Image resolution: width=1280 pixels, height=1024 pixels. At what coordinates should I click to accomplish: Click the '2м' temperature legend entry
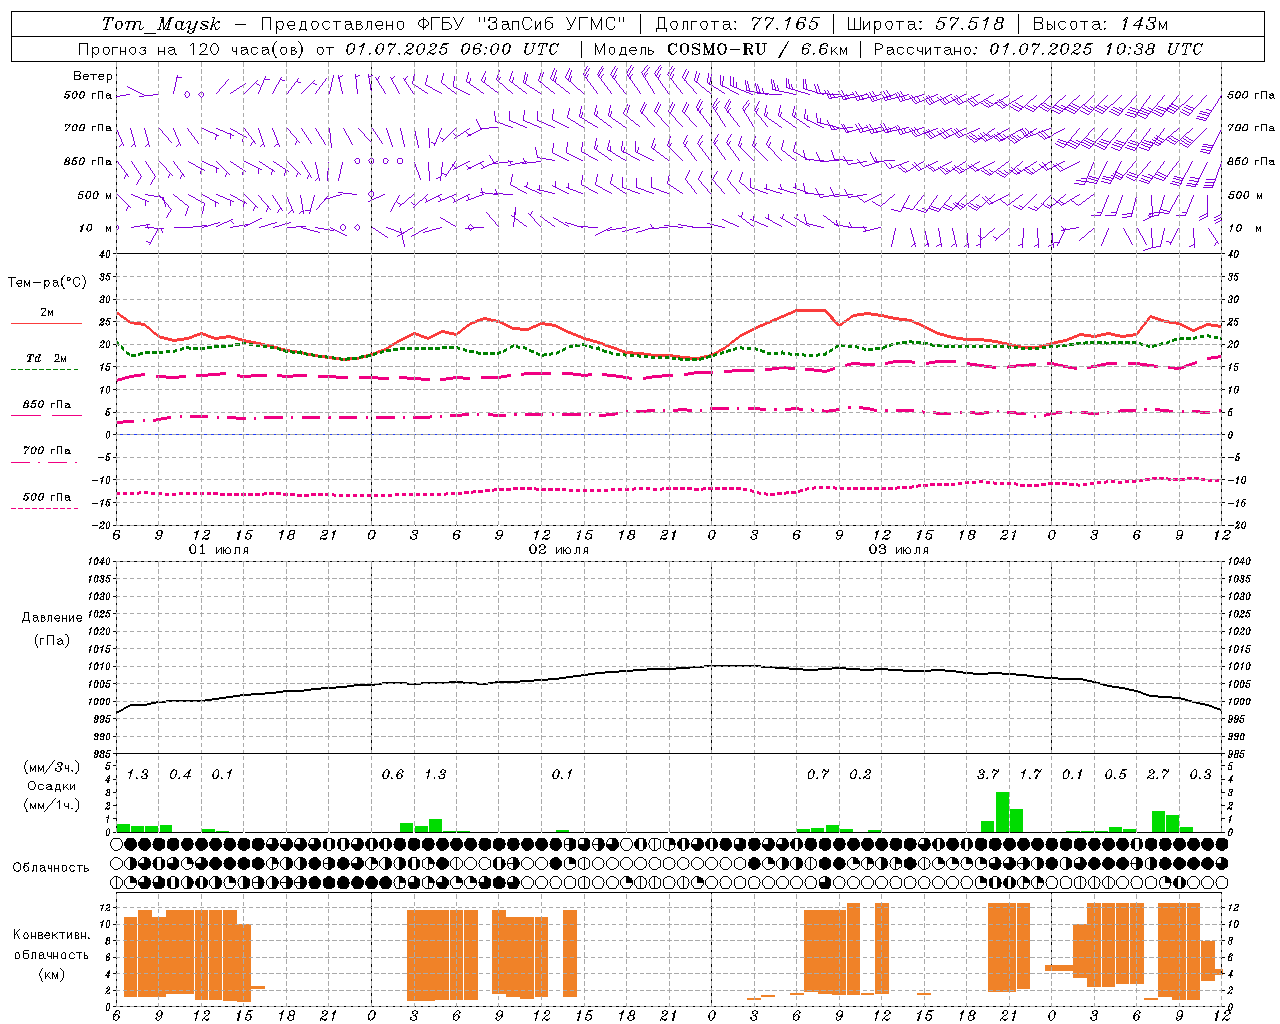(47, 312)
